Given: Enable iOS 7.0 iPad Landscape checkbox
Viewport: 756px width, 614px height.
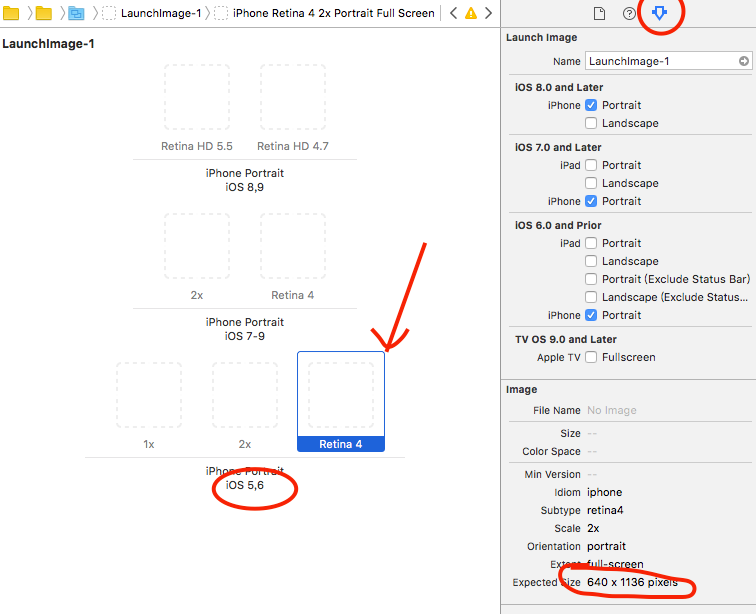Looking at the screenshot, I should click(591, 183).
